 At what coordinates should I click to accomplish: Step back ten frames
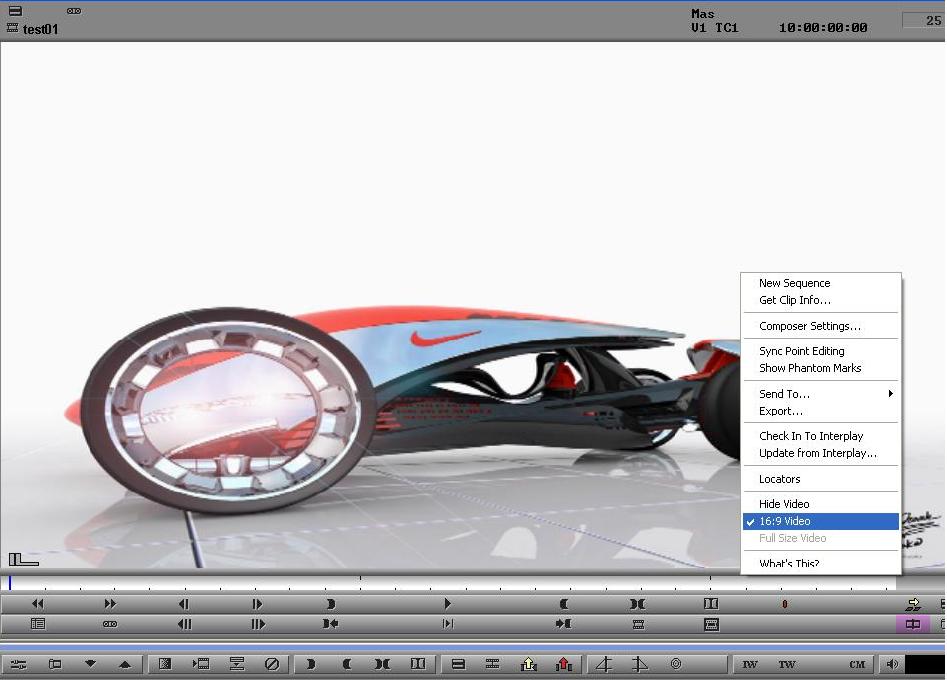tap(184, 623)
